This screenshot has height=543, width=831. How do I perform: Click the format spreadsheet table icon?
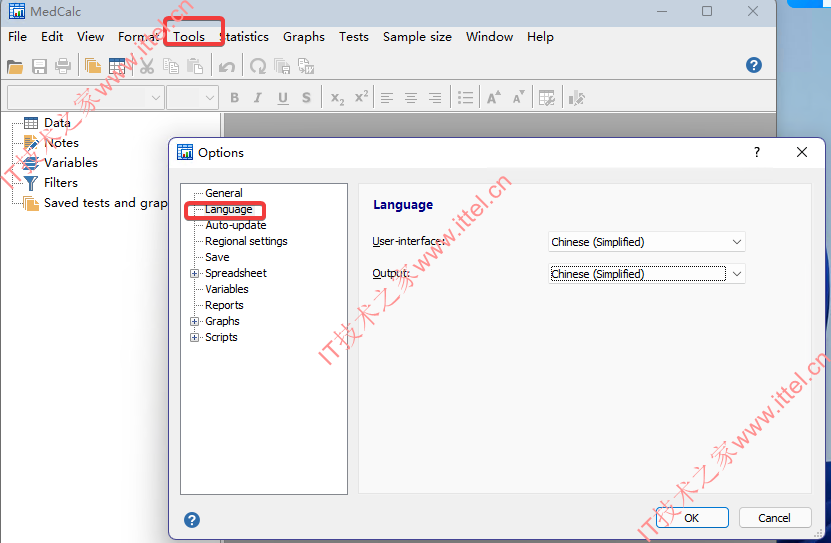(546, 98)
